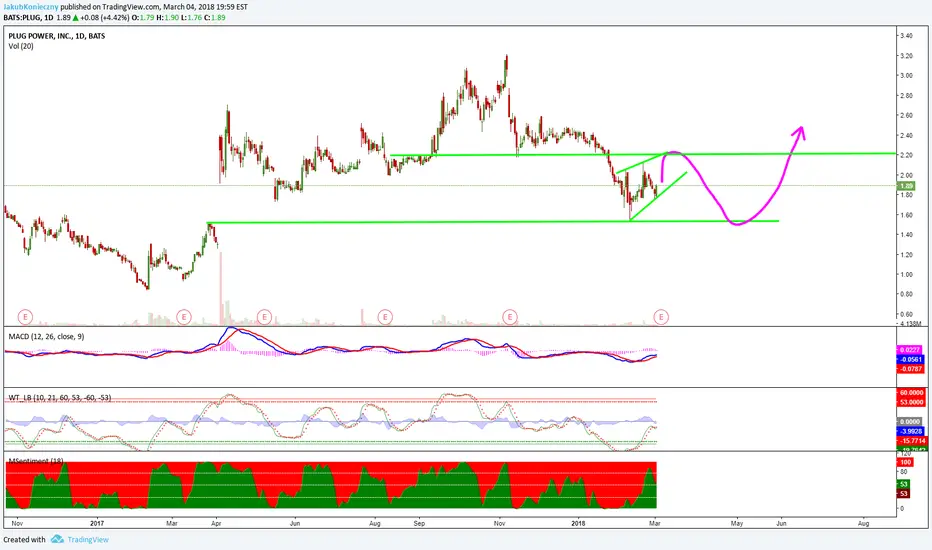Click the earnings E marker between Apr and Jun 2017

[264, 317]
